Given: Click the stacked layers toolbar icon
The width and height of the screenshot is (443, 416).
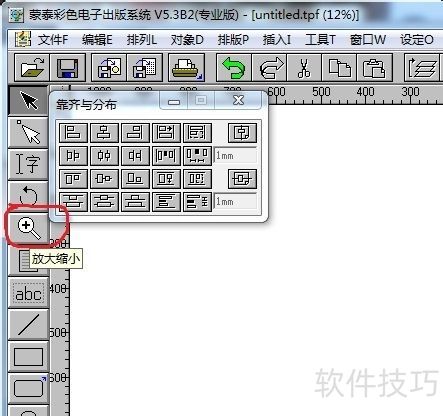Looking at the screenshot, I should pos(423,67).
